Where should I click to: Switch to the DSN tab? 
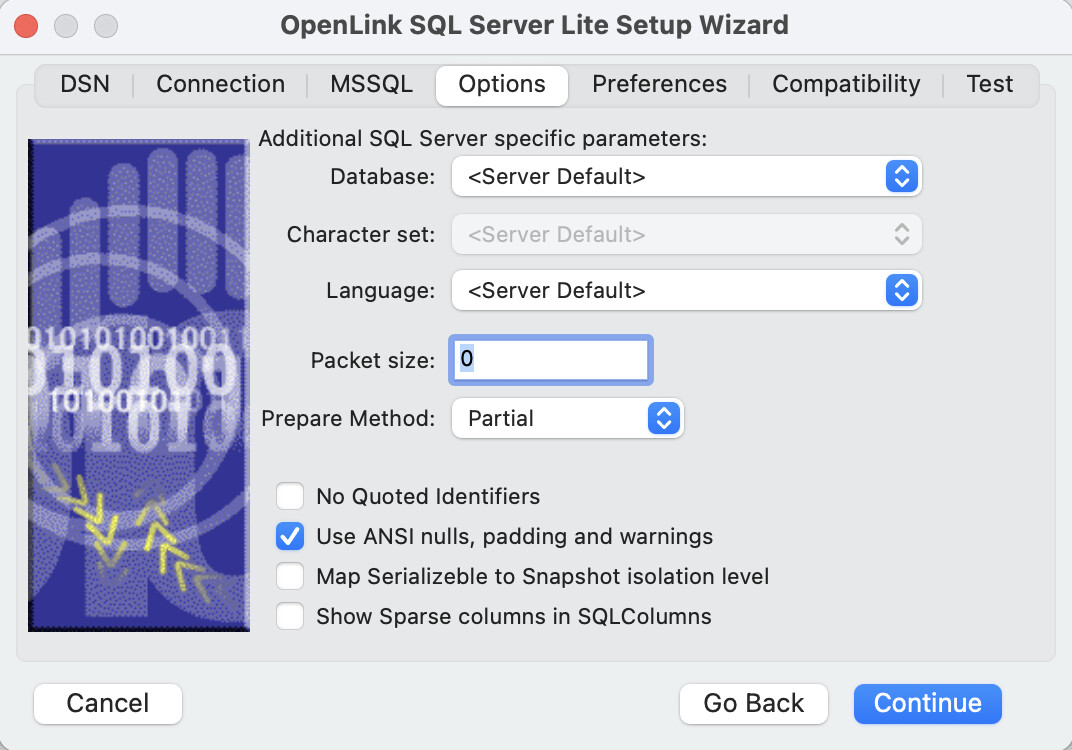[85, 85]
